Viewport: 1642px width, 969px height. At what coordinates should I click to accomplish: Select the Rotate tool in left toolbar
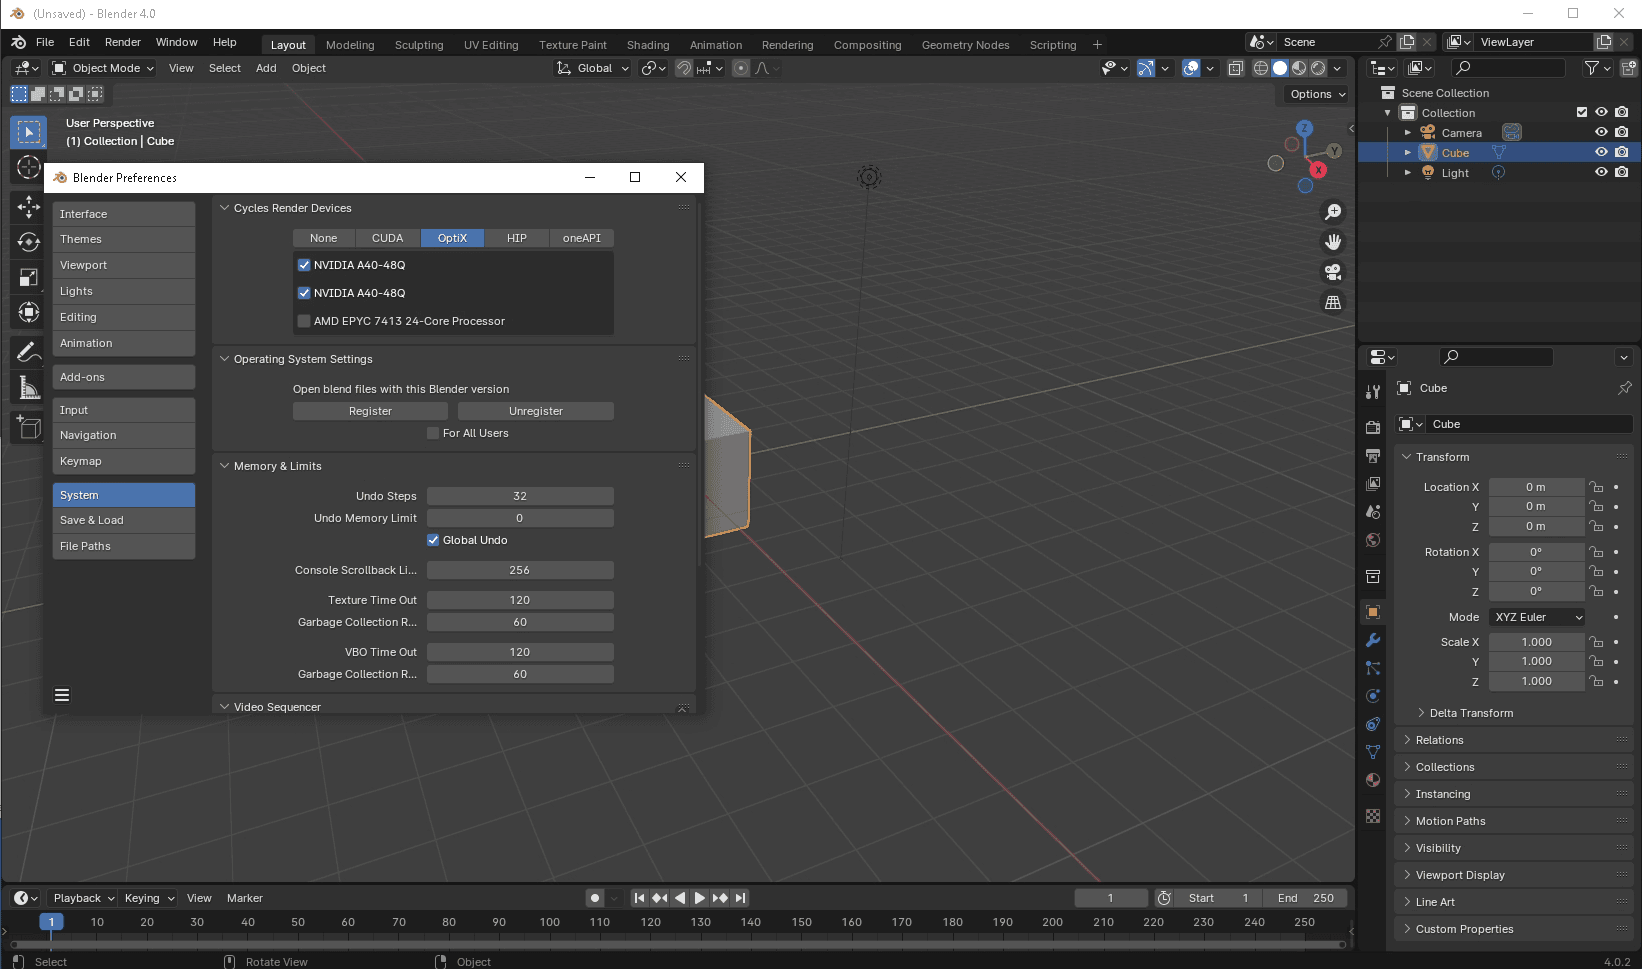[28, 242]
